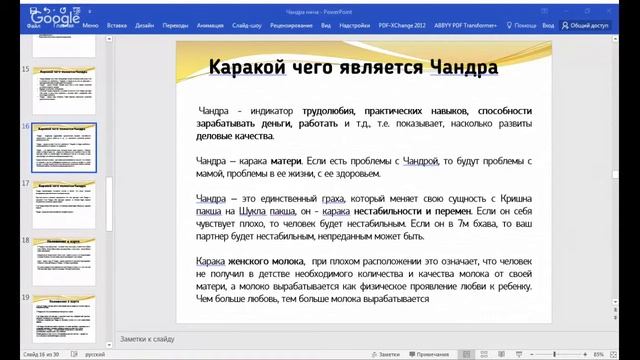This screenshot has width=640, height=360.
Task: Select slide 19 thumbnail
Action: [x=64, y=319]
